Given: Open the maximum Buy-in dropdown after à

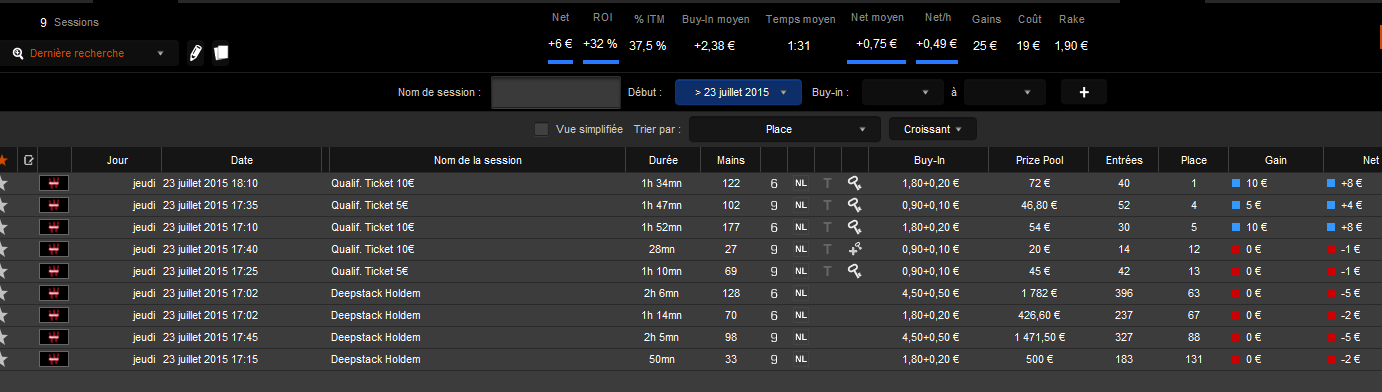Looking at the screenshot, I should [1005, 92].
